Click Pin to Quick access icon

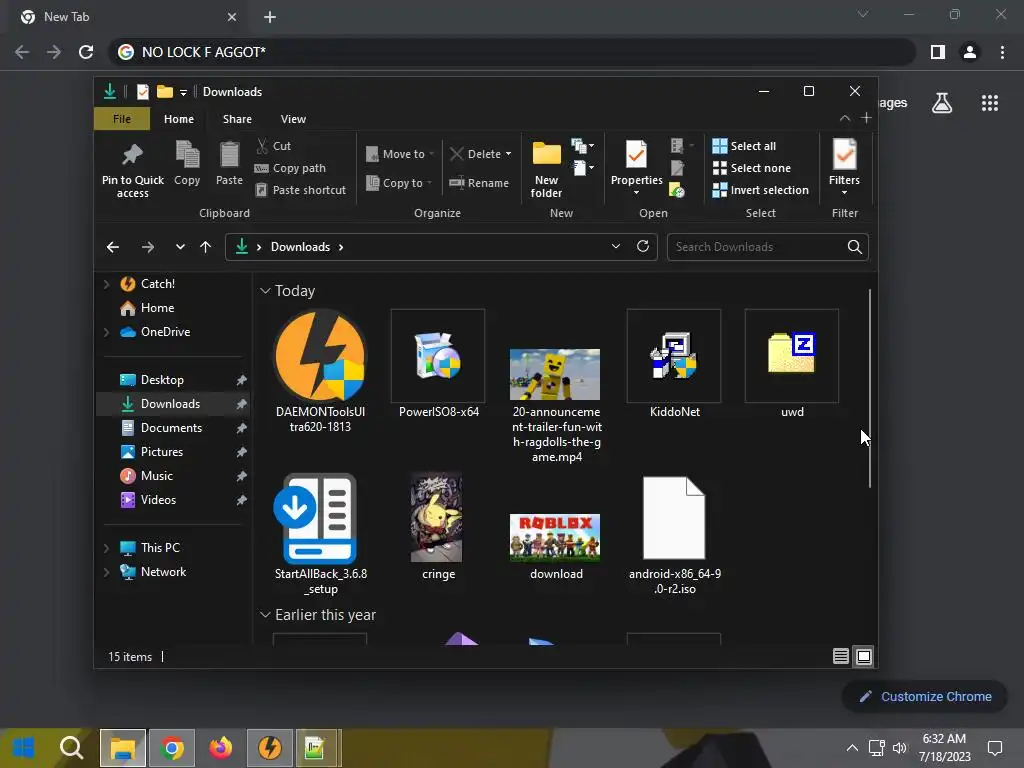[133, 155]
